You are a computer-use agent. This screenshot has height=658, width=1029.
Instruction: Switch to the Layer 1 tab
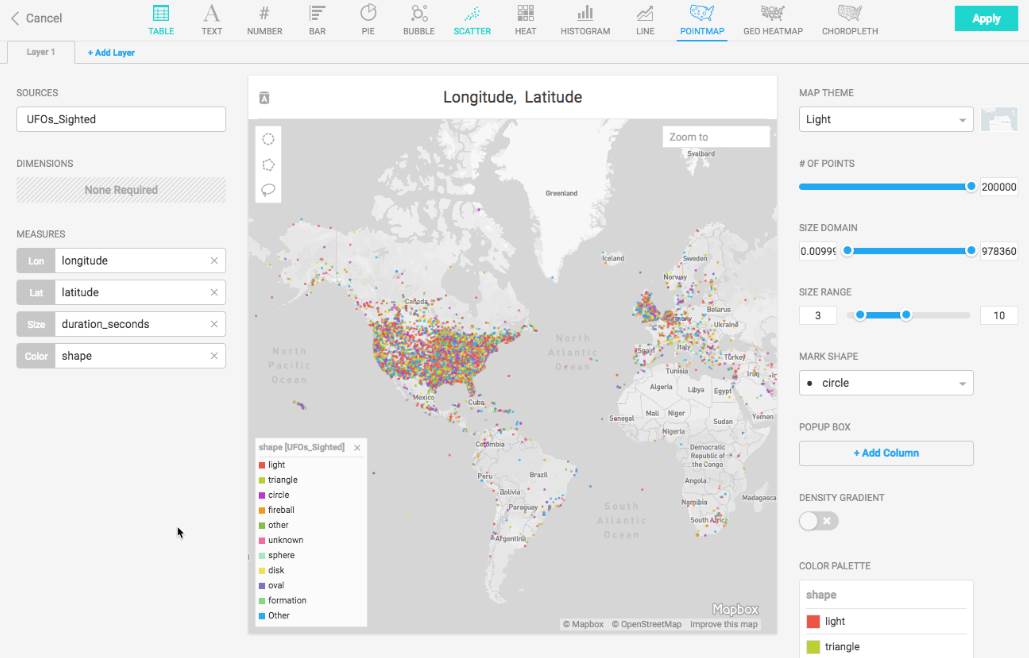(x=41, y=52)
